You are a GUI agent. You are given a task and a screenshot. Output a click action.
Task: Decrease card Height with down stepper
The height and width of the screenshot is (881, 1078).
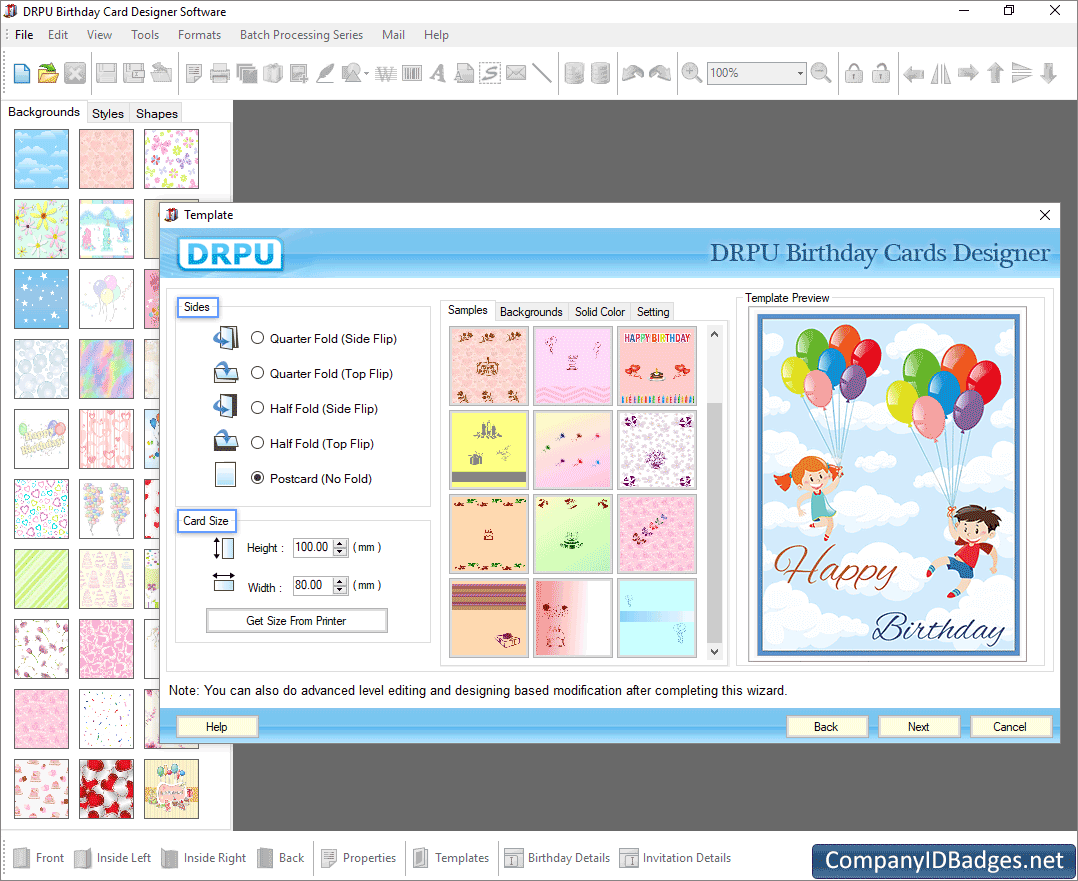tap(340, 552)
